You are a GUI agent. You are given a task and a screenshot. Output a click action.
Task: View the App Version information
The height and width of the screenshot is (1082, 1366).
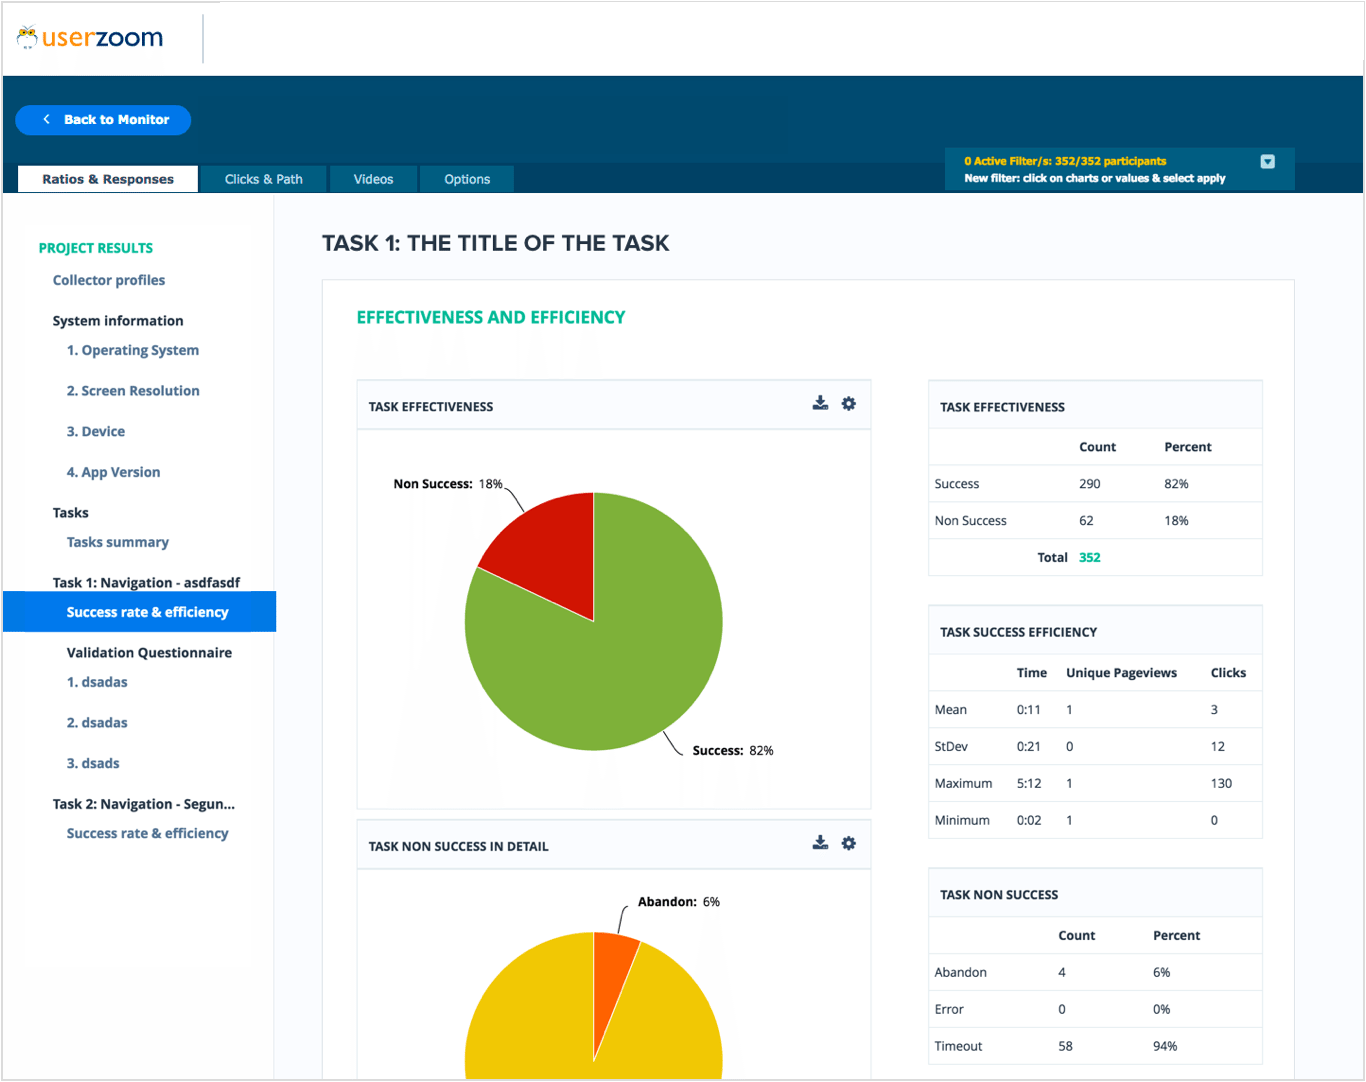[x=113, y=471]
